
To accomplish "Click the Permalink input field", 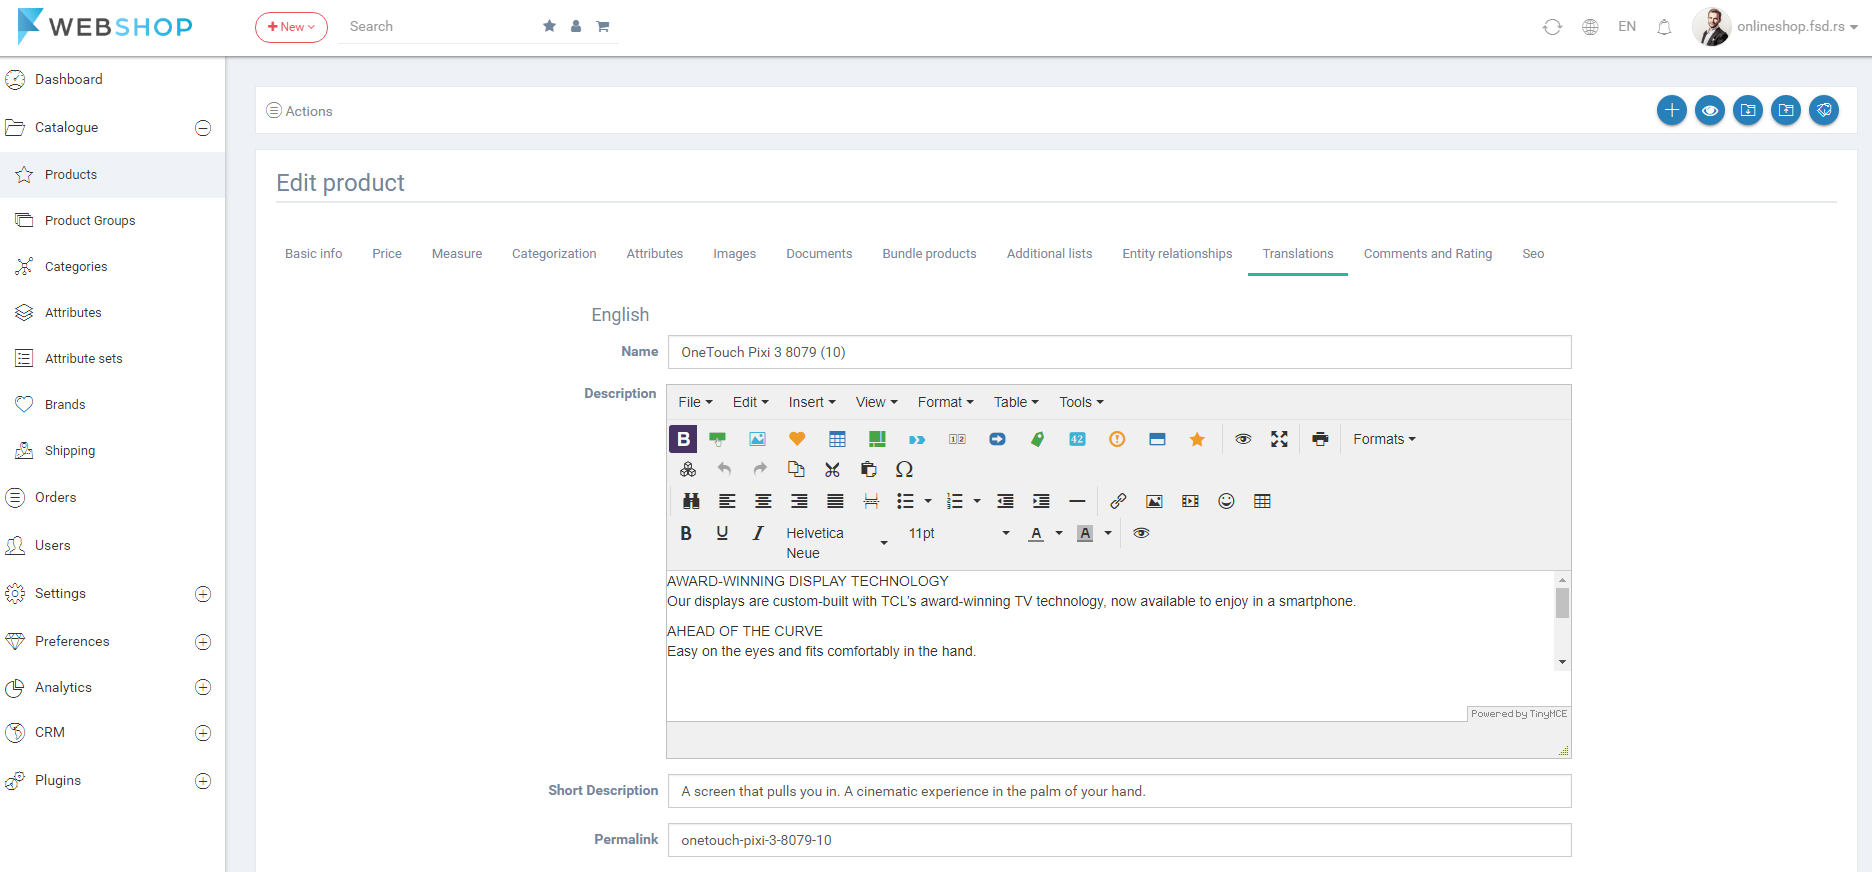I will [x=1119, y=840].
